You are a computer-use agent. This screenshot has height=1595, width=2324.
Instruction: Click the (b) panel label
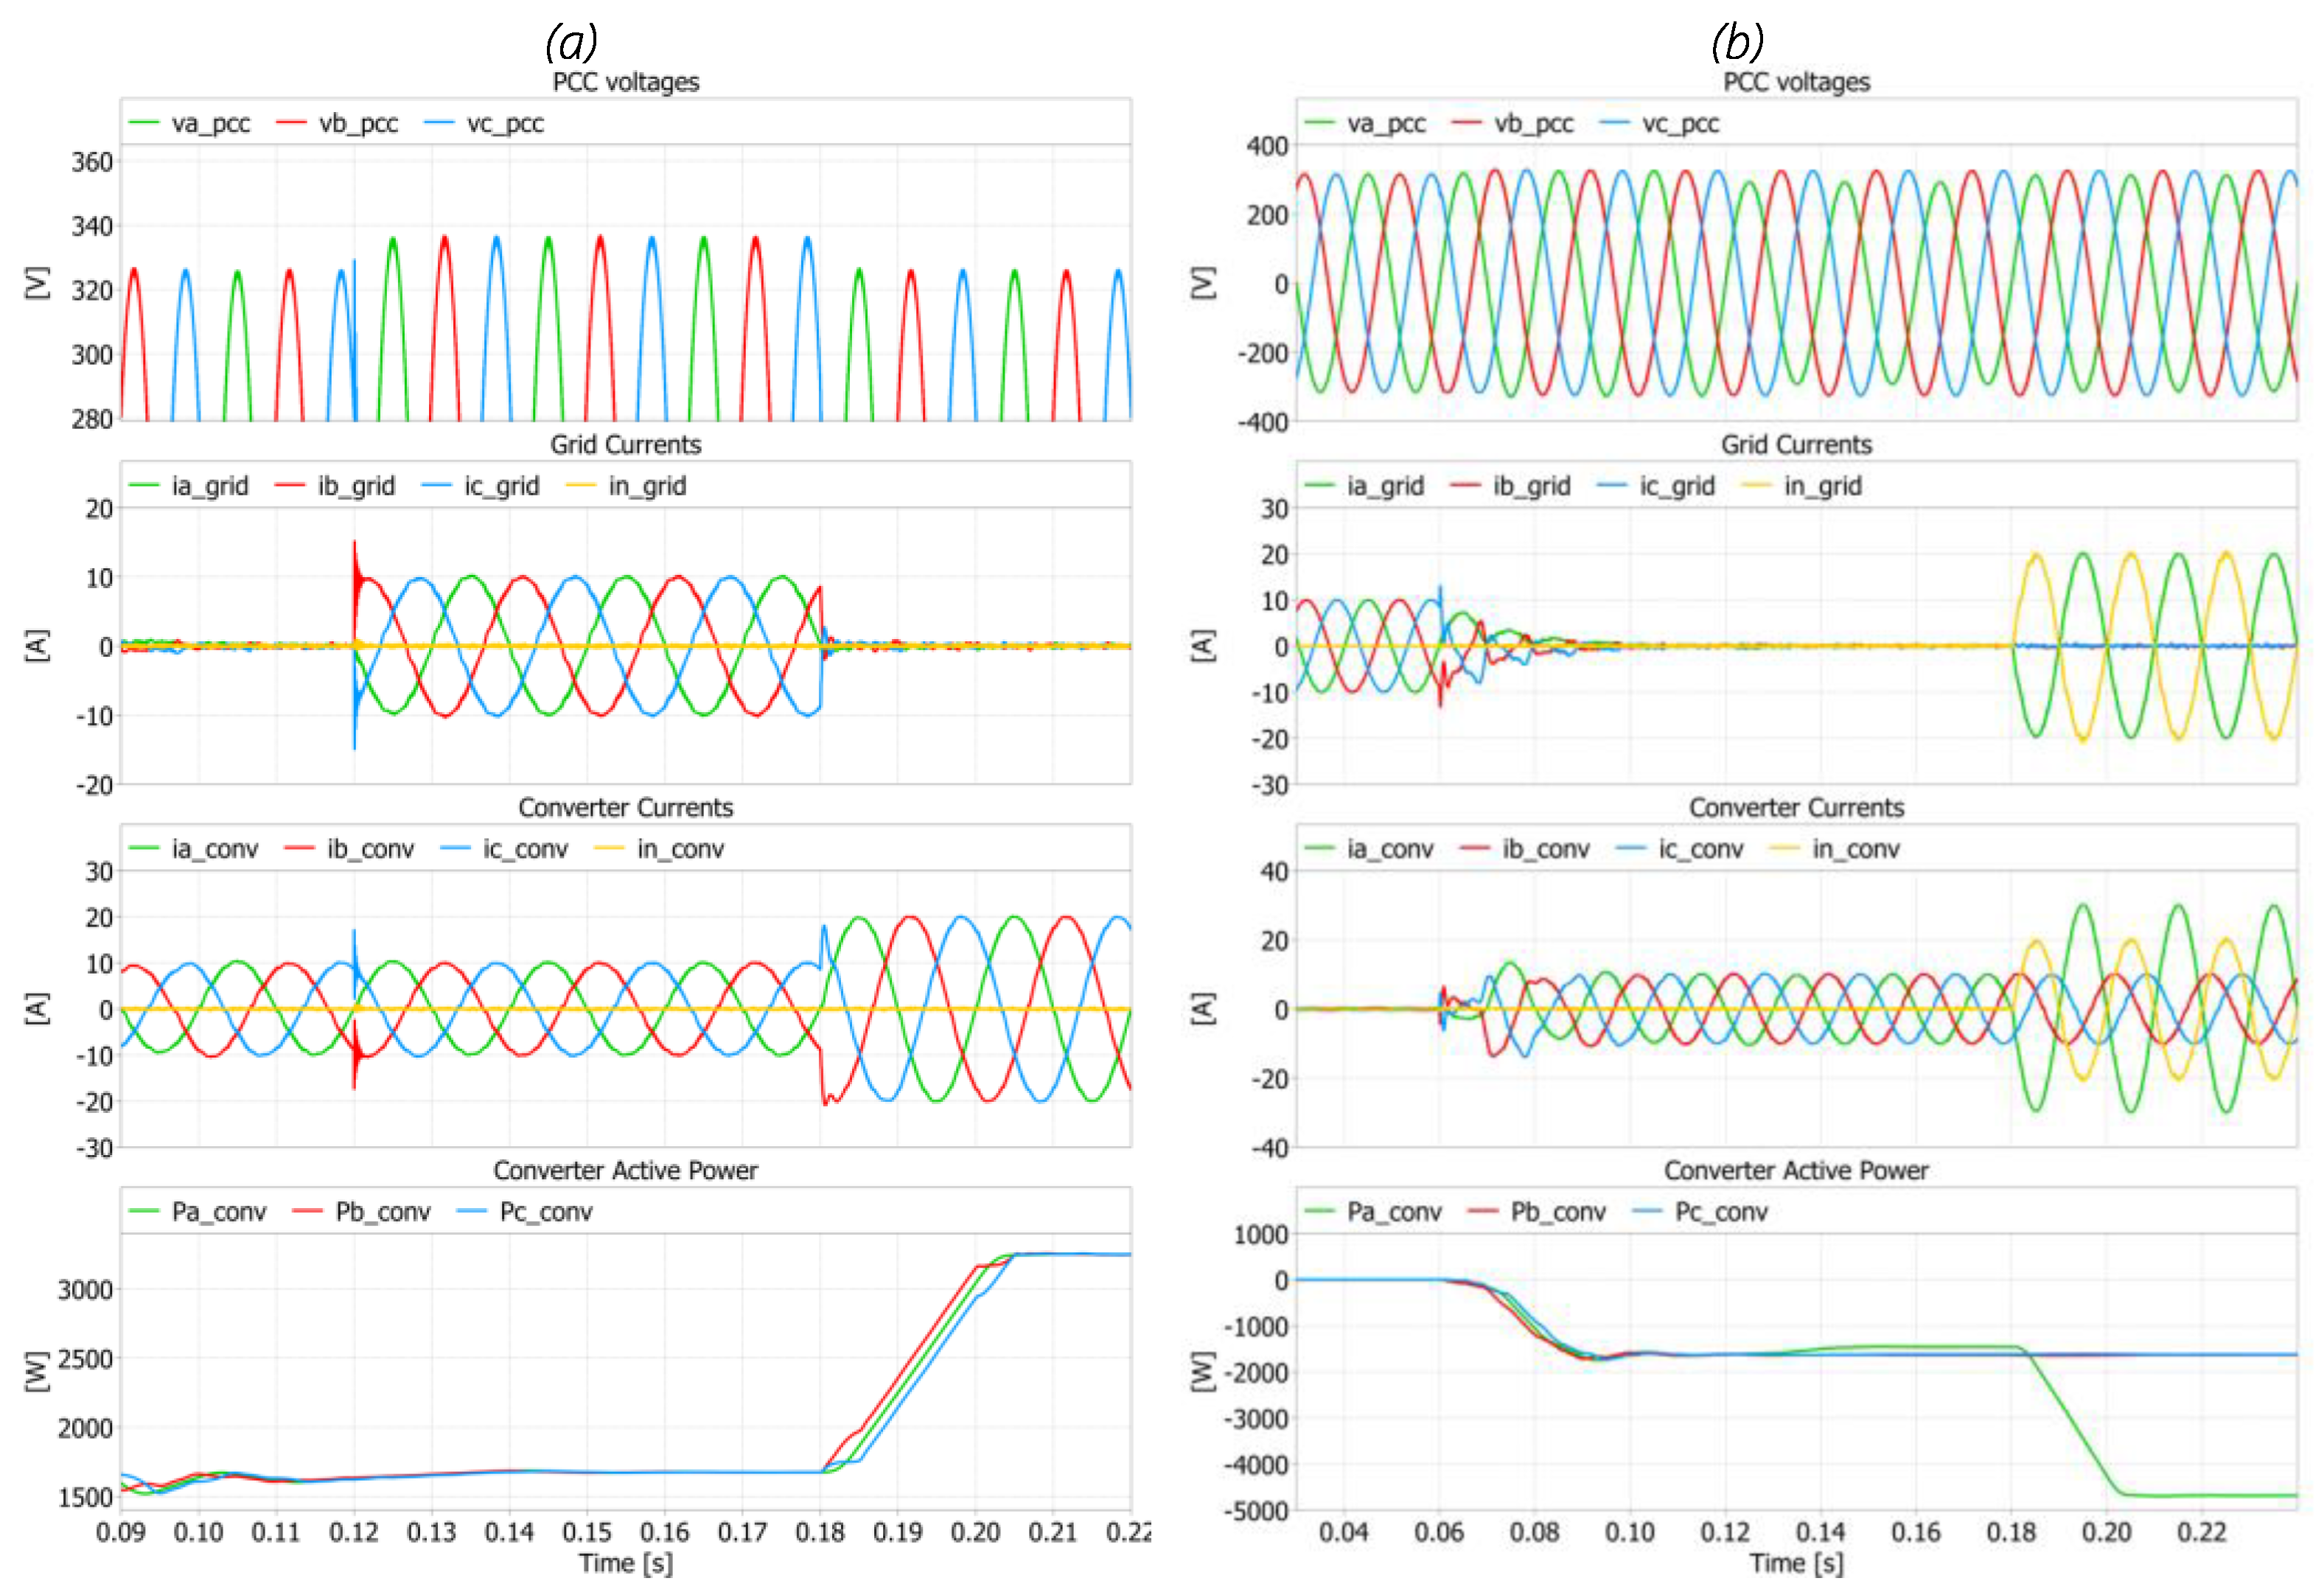1737,42
